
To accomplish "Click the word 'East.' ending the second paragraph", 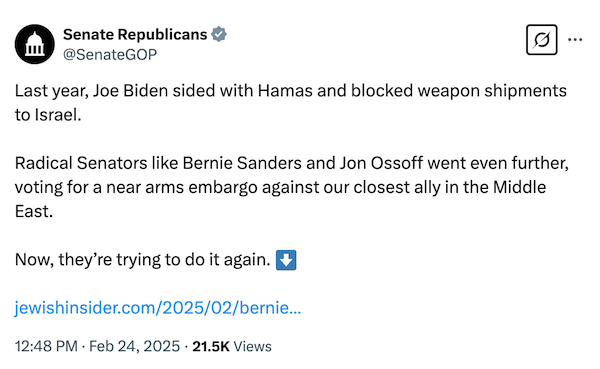I will 34,211.
